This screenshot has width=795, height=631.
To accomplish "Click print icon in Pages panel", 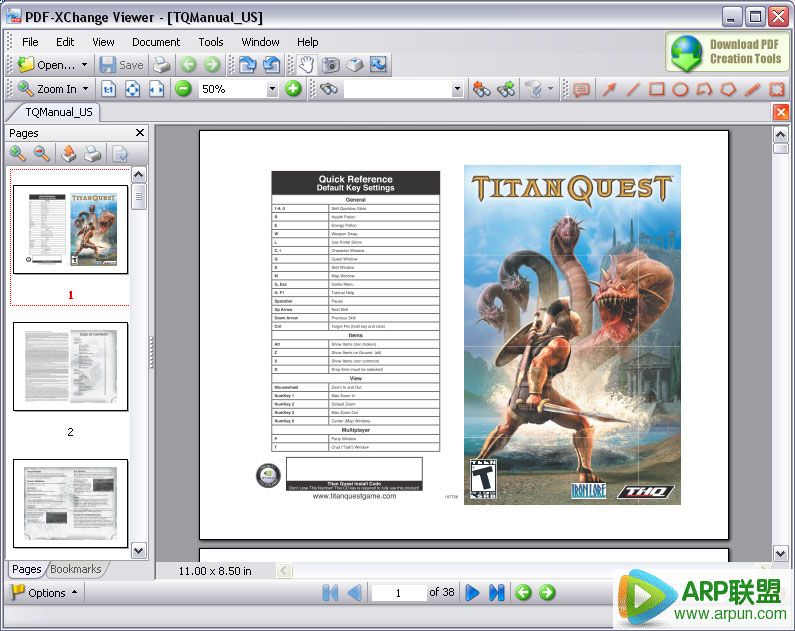I will (x=93, y=154).
